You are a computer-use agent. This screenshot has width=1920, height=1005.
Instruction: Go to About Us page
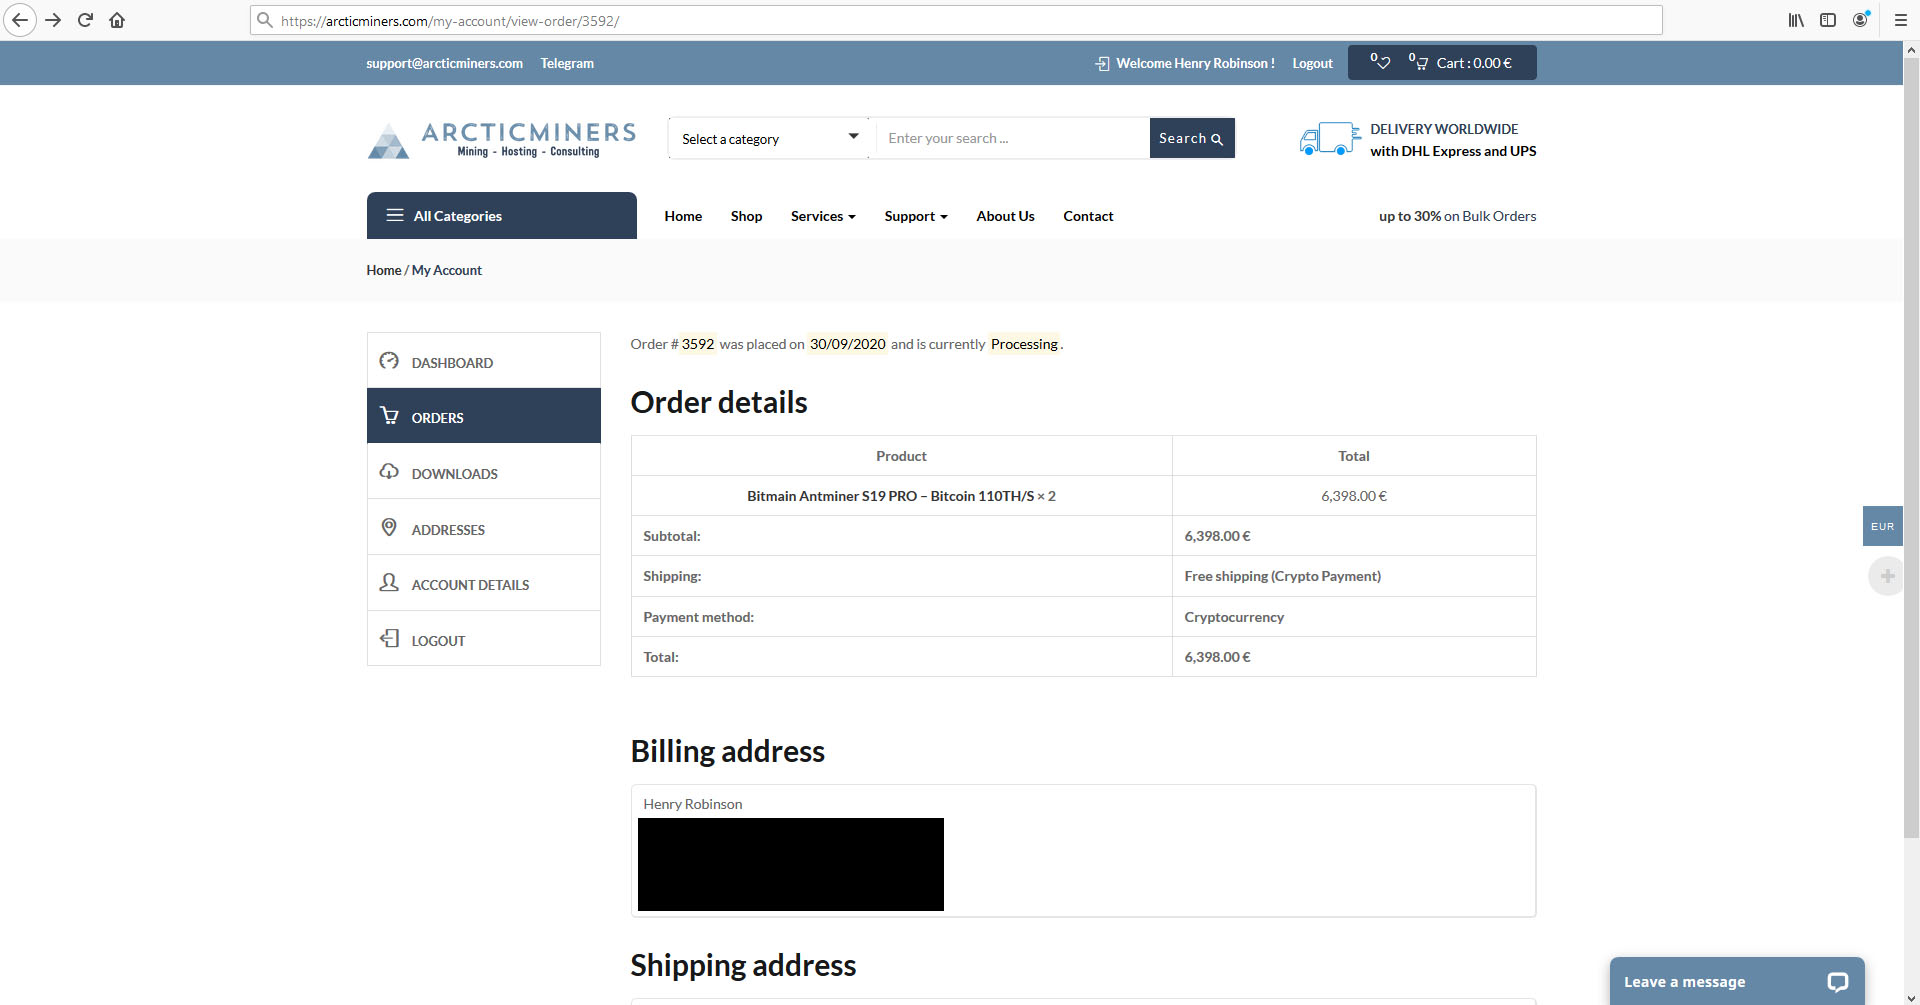point(1005,216)
